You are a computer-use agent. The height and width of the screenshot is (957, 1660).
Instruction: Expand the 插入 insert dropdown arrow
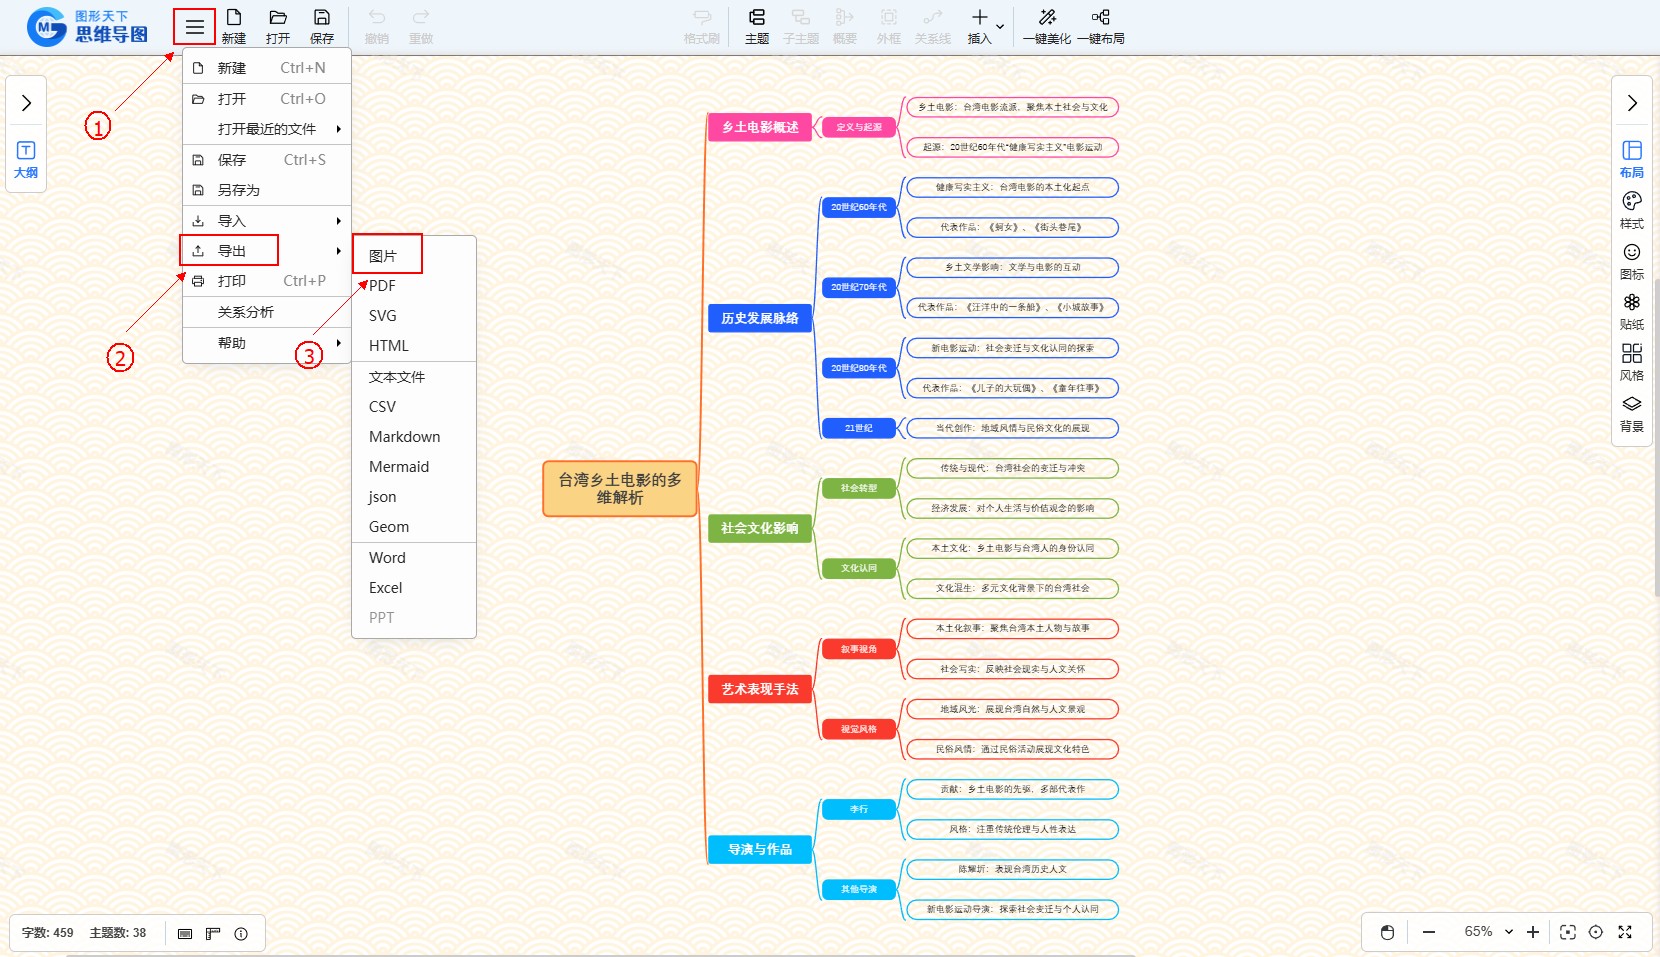click(1000, 26)
